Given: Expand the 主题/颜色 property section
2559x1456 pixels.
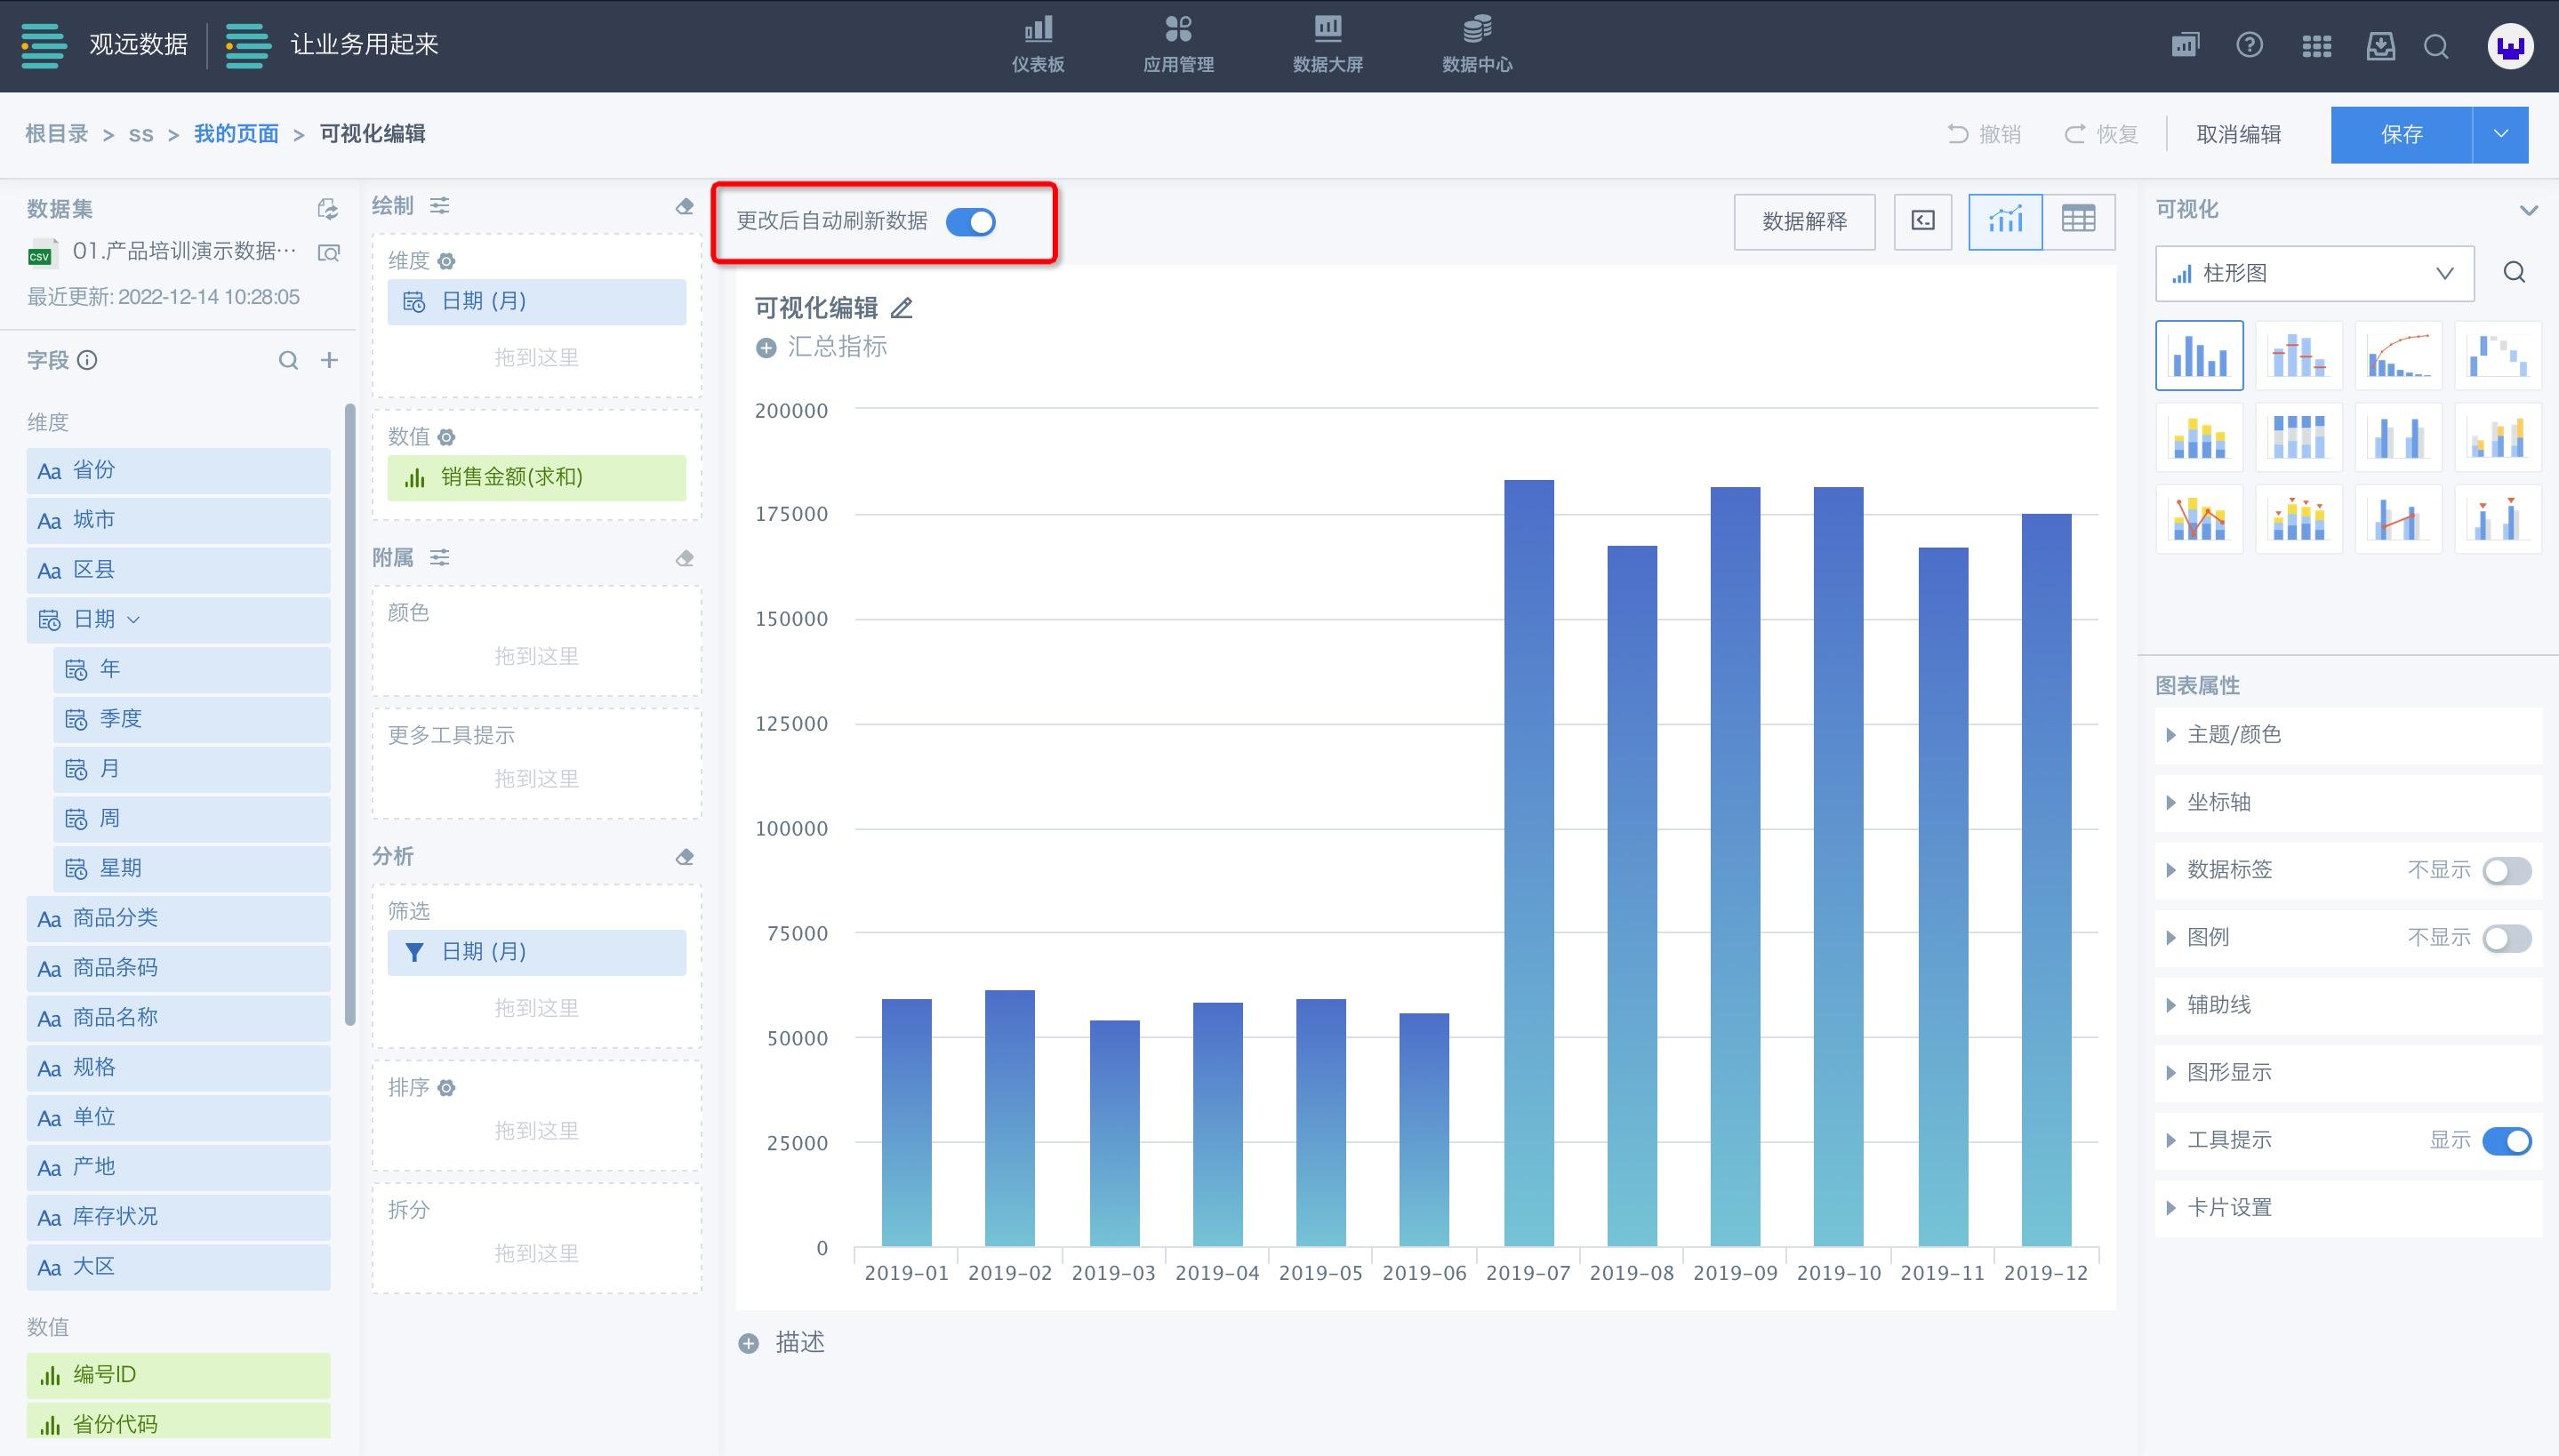Looking at the screenshot, I should click(x=2233, y=735).
